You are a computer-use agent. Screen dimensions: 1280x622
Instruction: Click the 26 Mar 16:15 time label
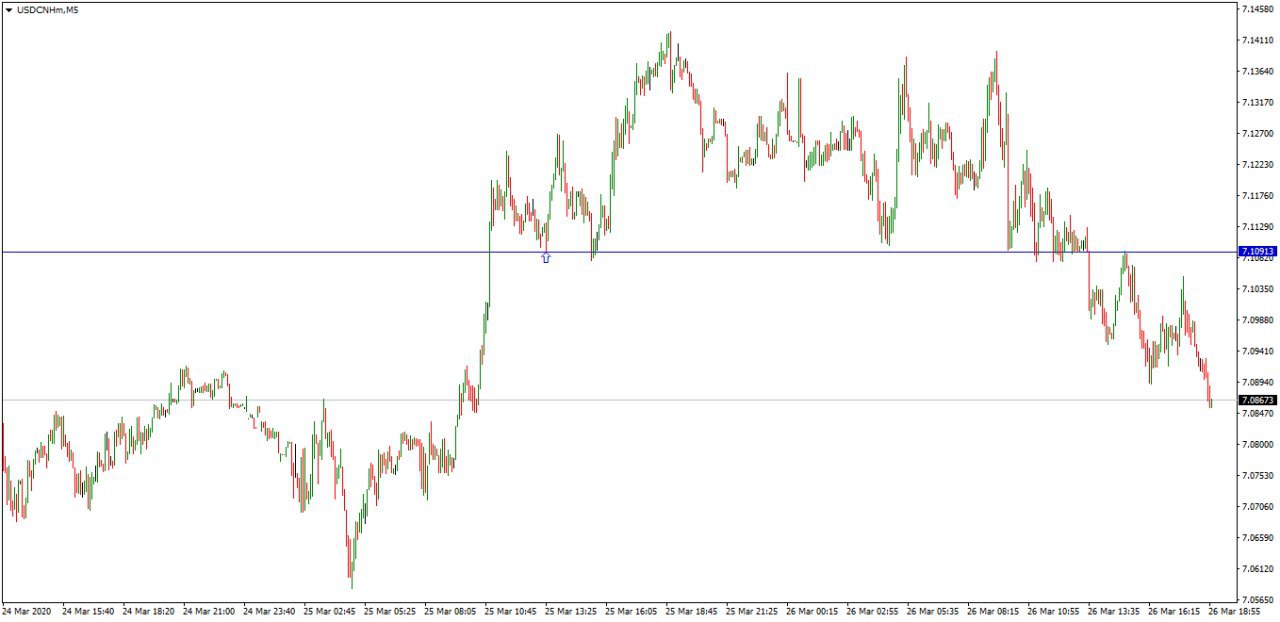[1174, 611]
